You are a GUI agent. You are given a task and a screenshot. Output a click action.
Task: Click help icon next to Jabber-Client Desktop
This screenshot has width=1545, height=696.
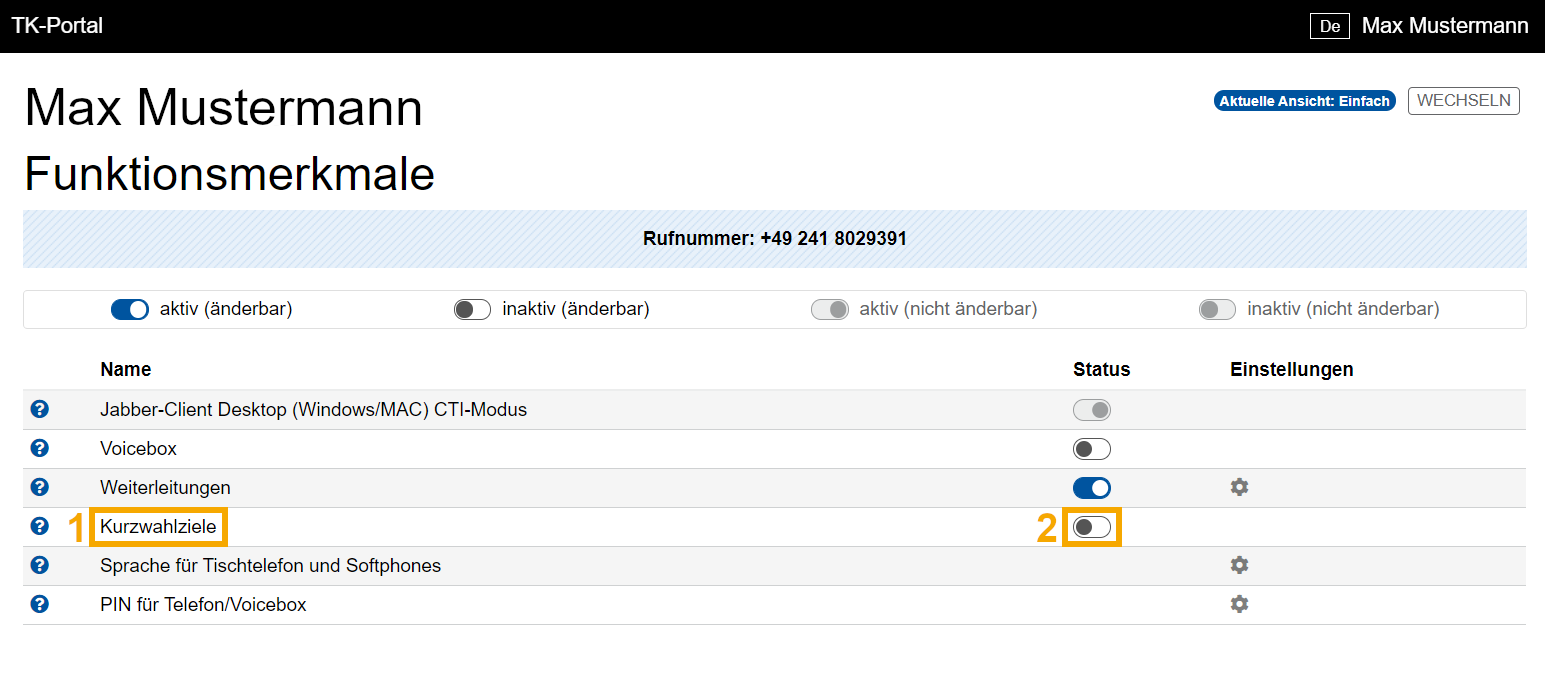tap(39, 409)
